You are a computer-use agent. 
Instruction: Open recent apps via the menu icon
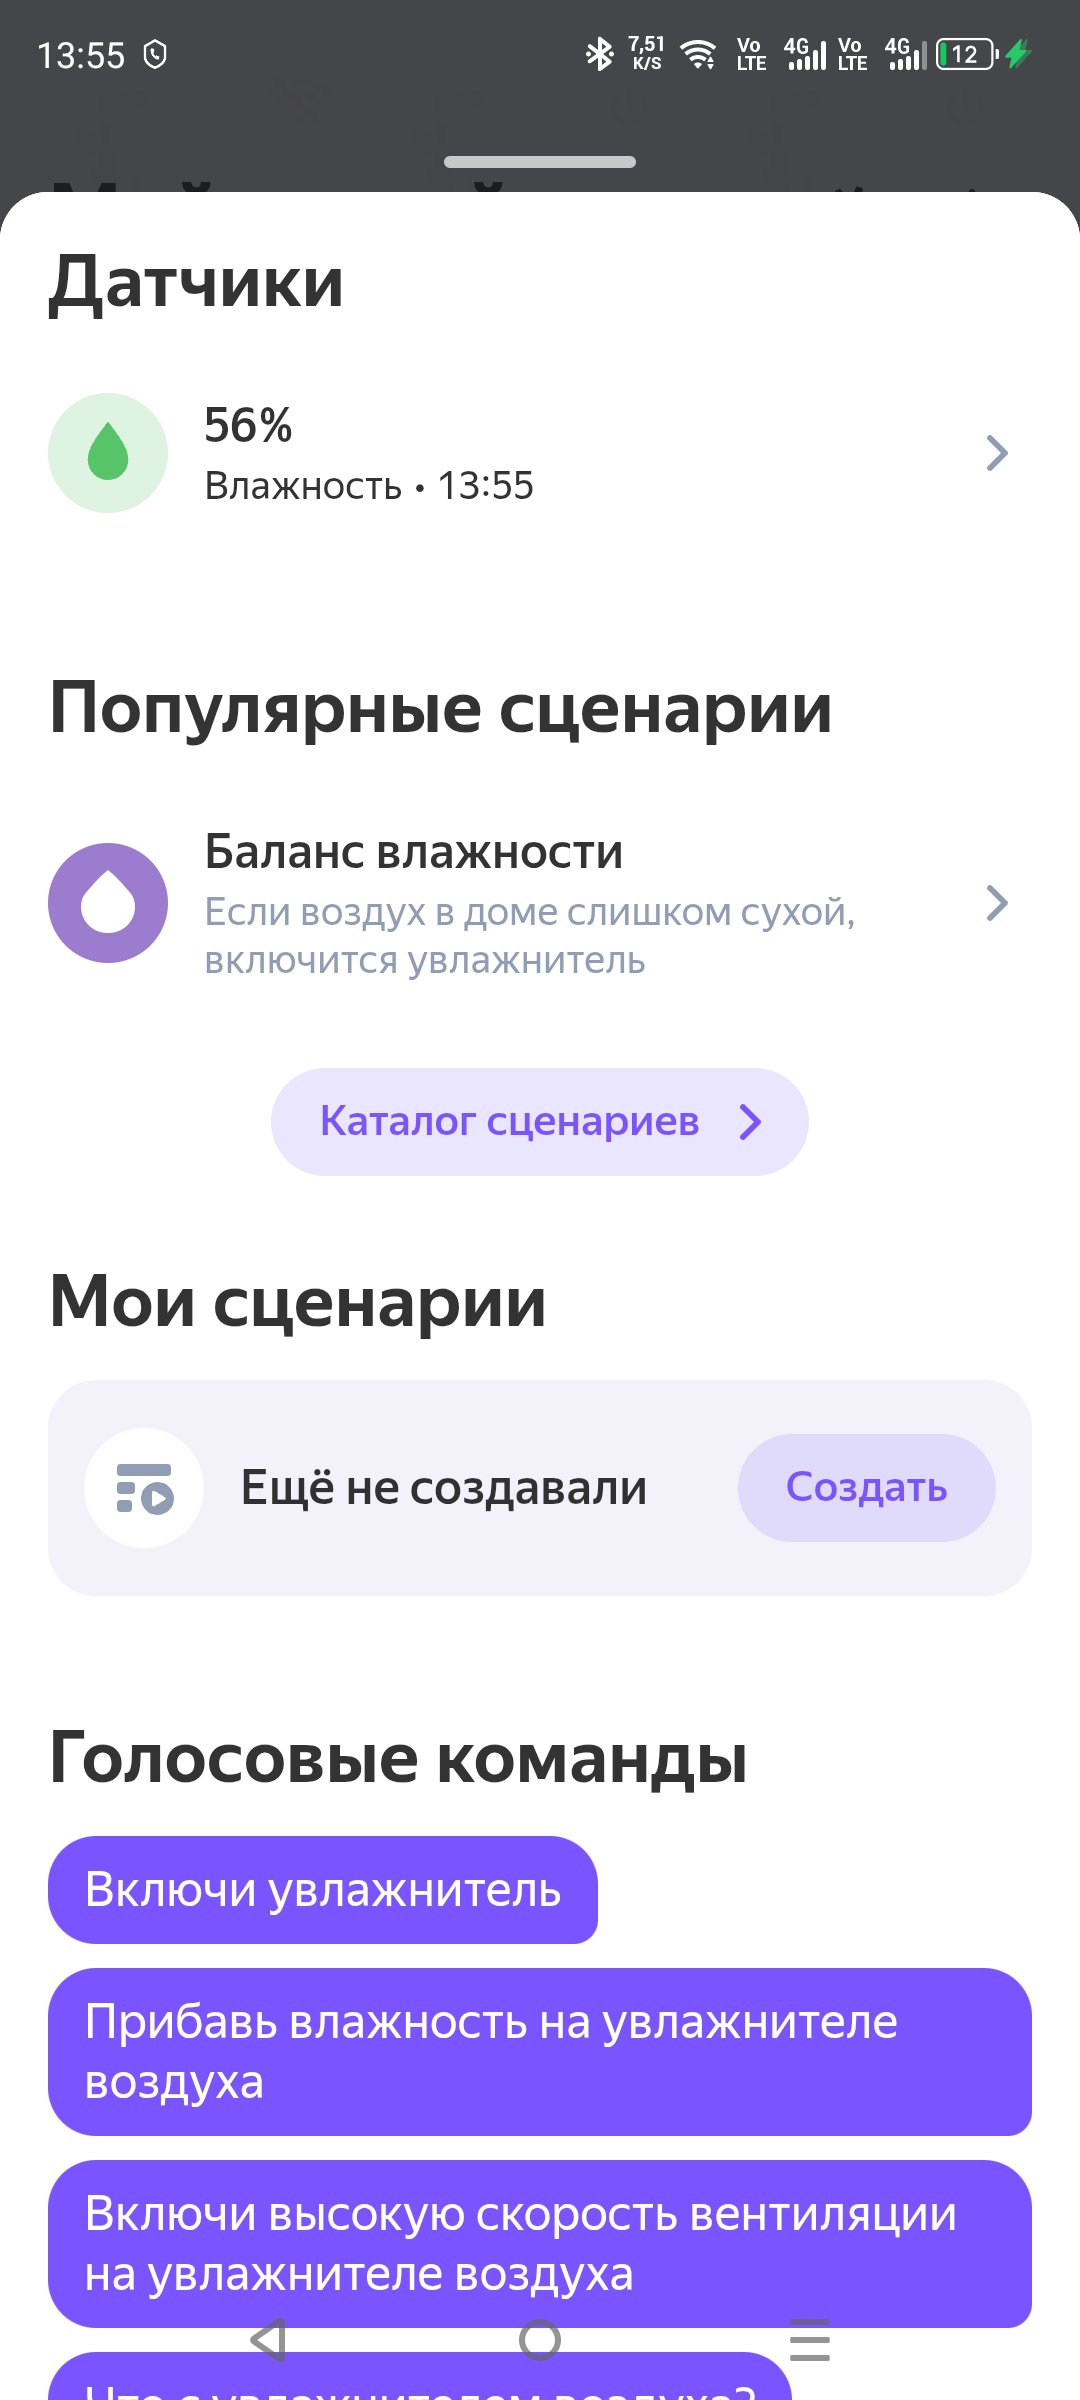click(809, 2340)
